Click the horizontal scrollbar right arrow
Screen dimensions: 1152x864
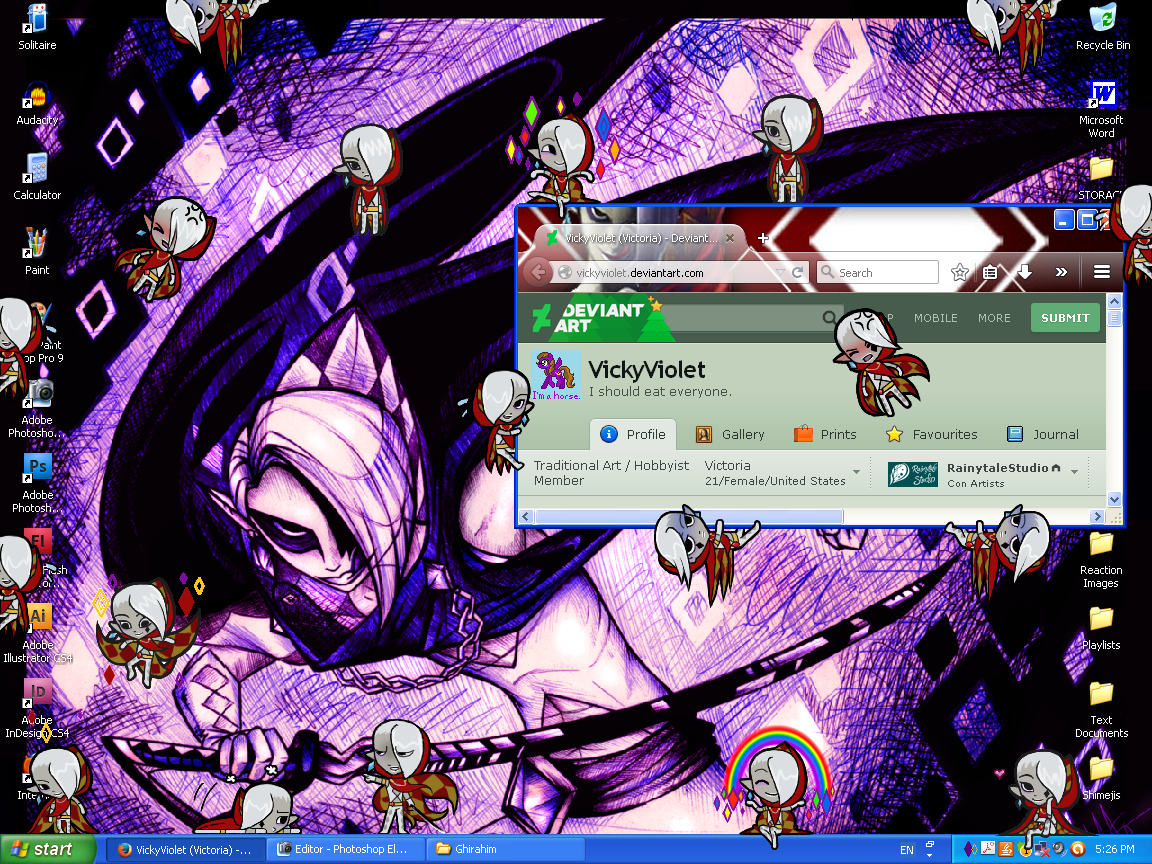(x=1098, y=516)
